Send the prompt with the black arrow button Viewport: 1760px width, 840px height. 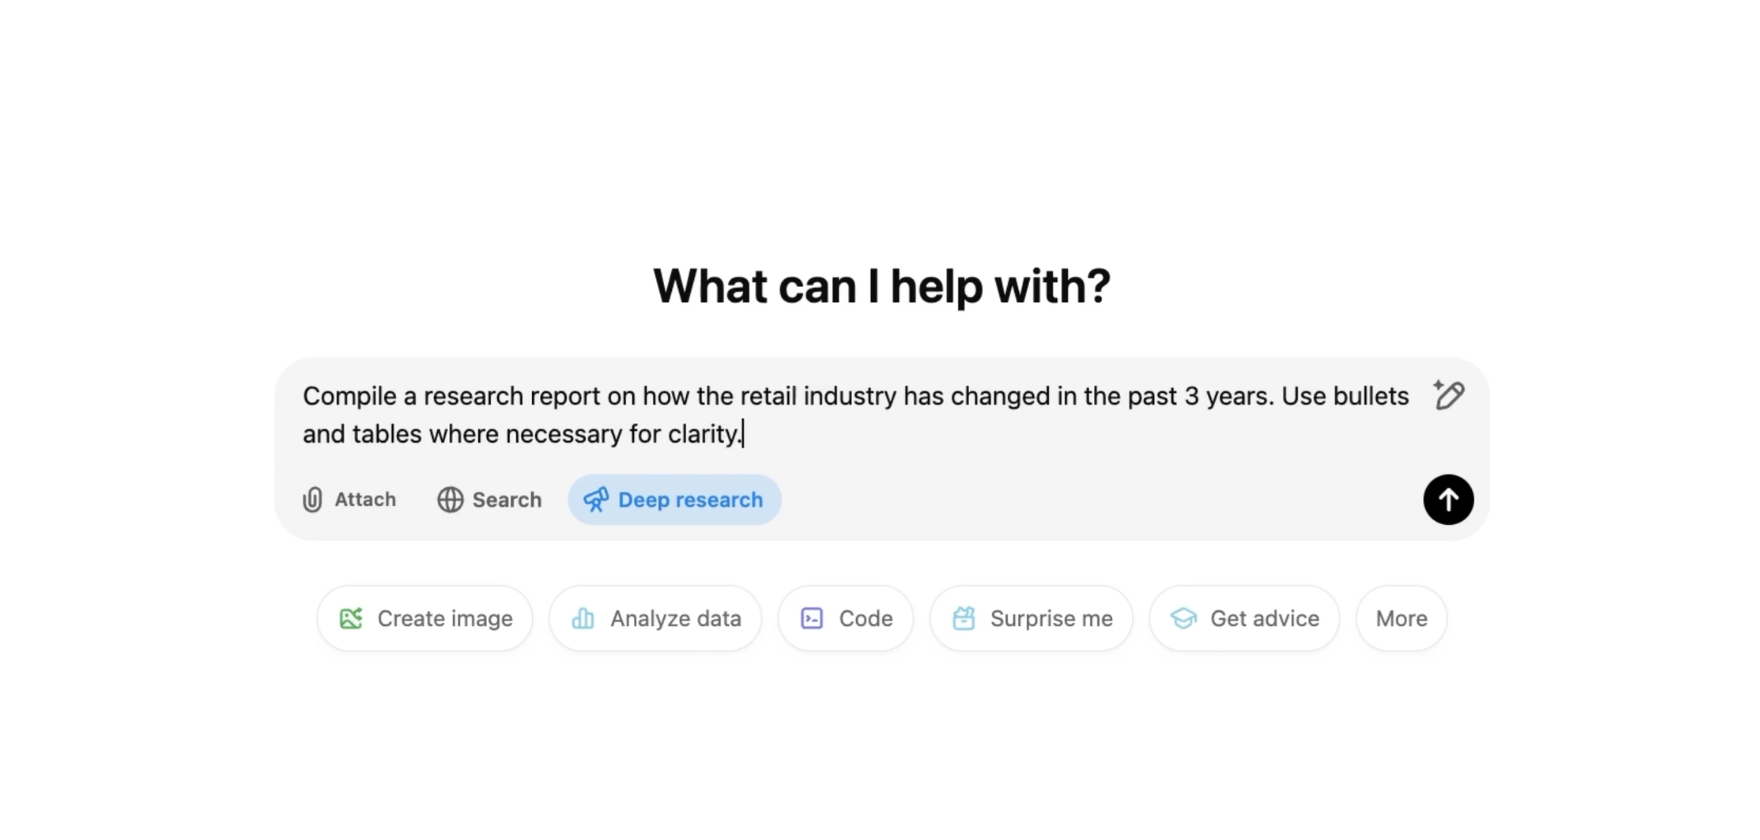tap(1448, 500)
